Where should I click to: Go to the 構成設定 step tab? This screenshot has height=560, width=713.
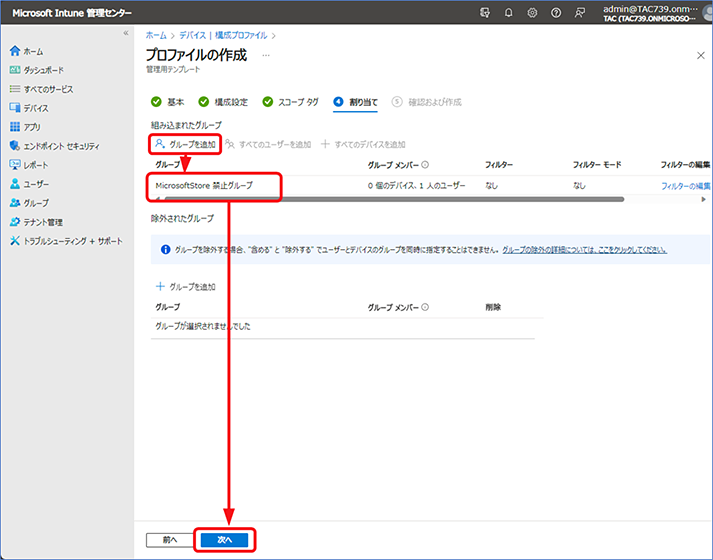(223, 102)
